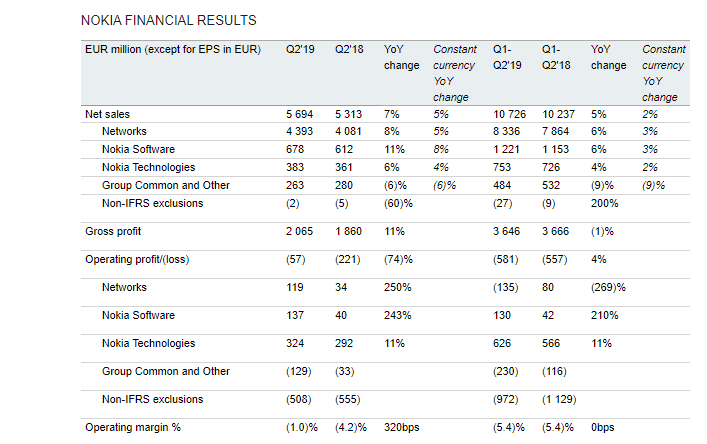Viewport: 707px width, 444px height.
Task: Select the 0bps operating margin change
Action: pyautogui.click(x=603, y=427)
